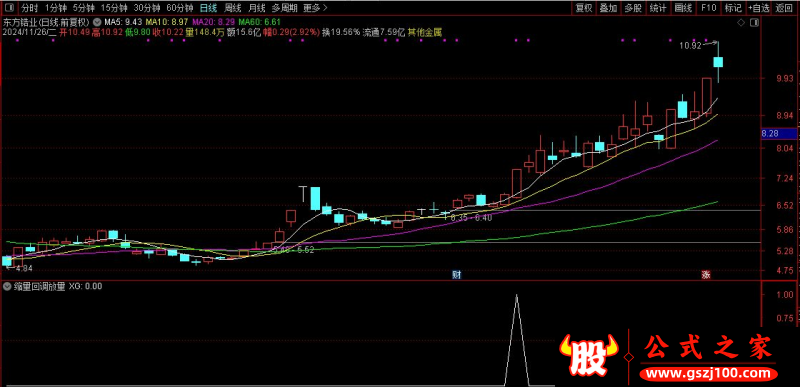Screen dimensions: 800x387
Task: Toggle the left sidebar panel icon
Action: pyautogui.click(x=10, y=8)
